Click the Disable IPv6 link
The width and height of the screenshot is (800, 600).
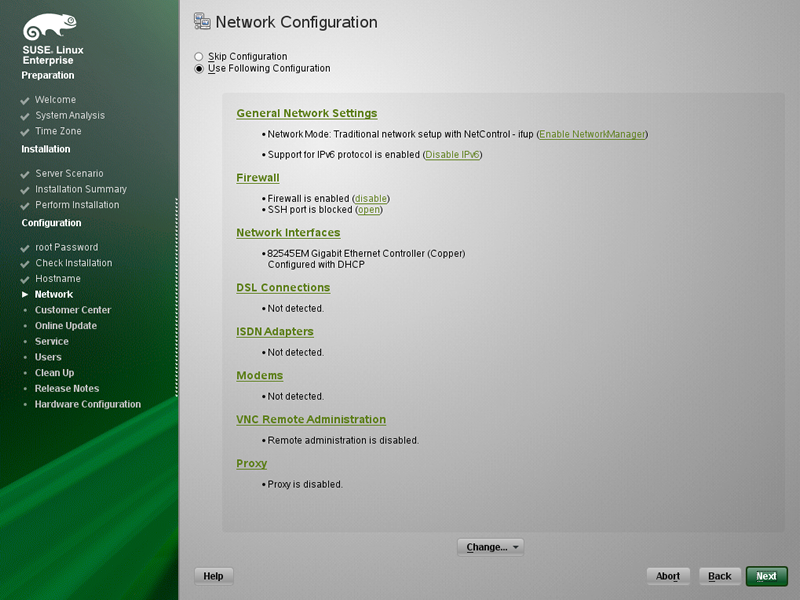click(x=452, y=155)
